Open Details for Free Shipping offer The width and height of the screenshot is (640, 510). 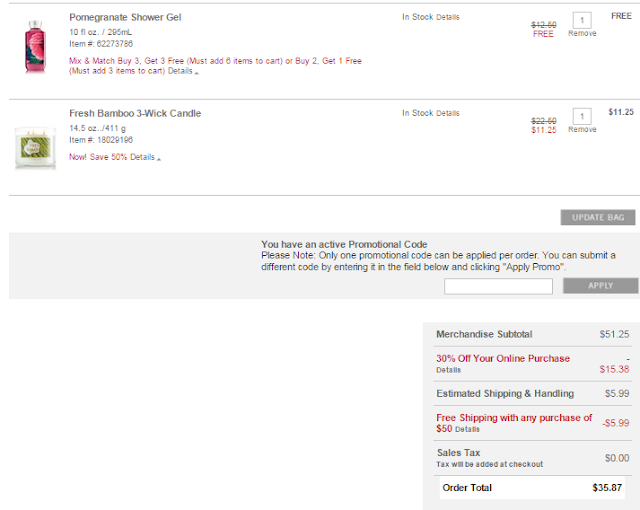(x=467, y=429)
